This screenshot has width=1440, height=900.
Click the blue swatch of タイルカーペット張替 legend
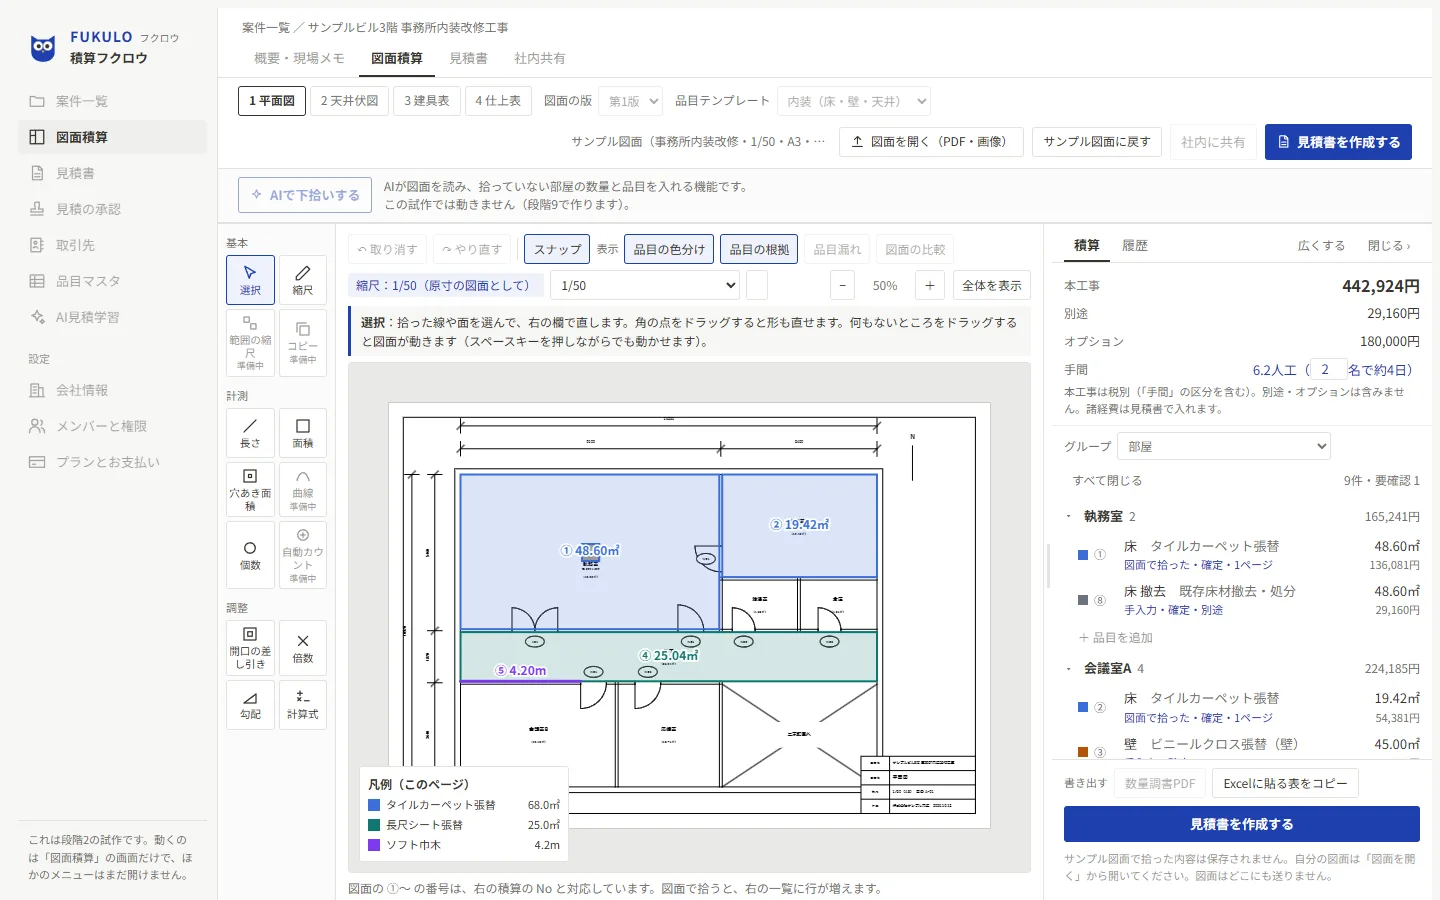tap(374, 805)
